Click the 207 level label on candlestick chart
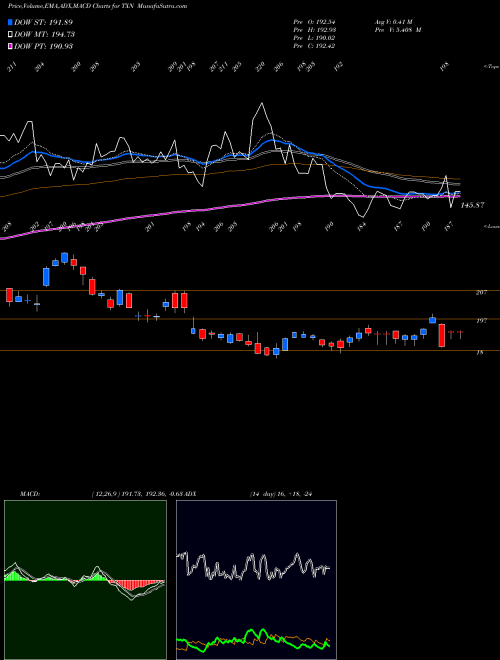This screenshot has width=500, height=660. click(x=481, y=293)
